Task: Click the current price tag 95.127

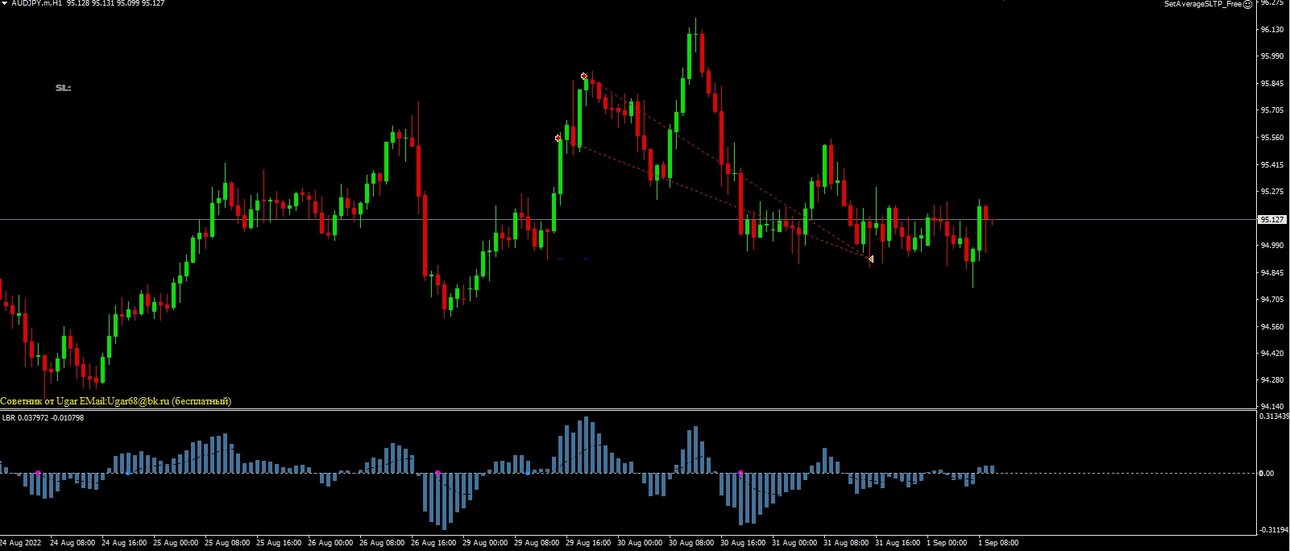Action: [1272, 219]
